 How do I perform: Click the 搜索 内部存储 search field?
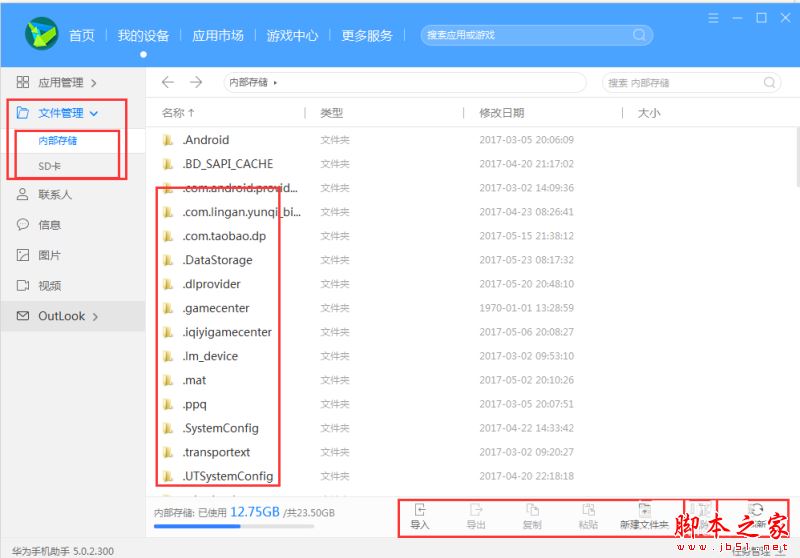(691, 83)
